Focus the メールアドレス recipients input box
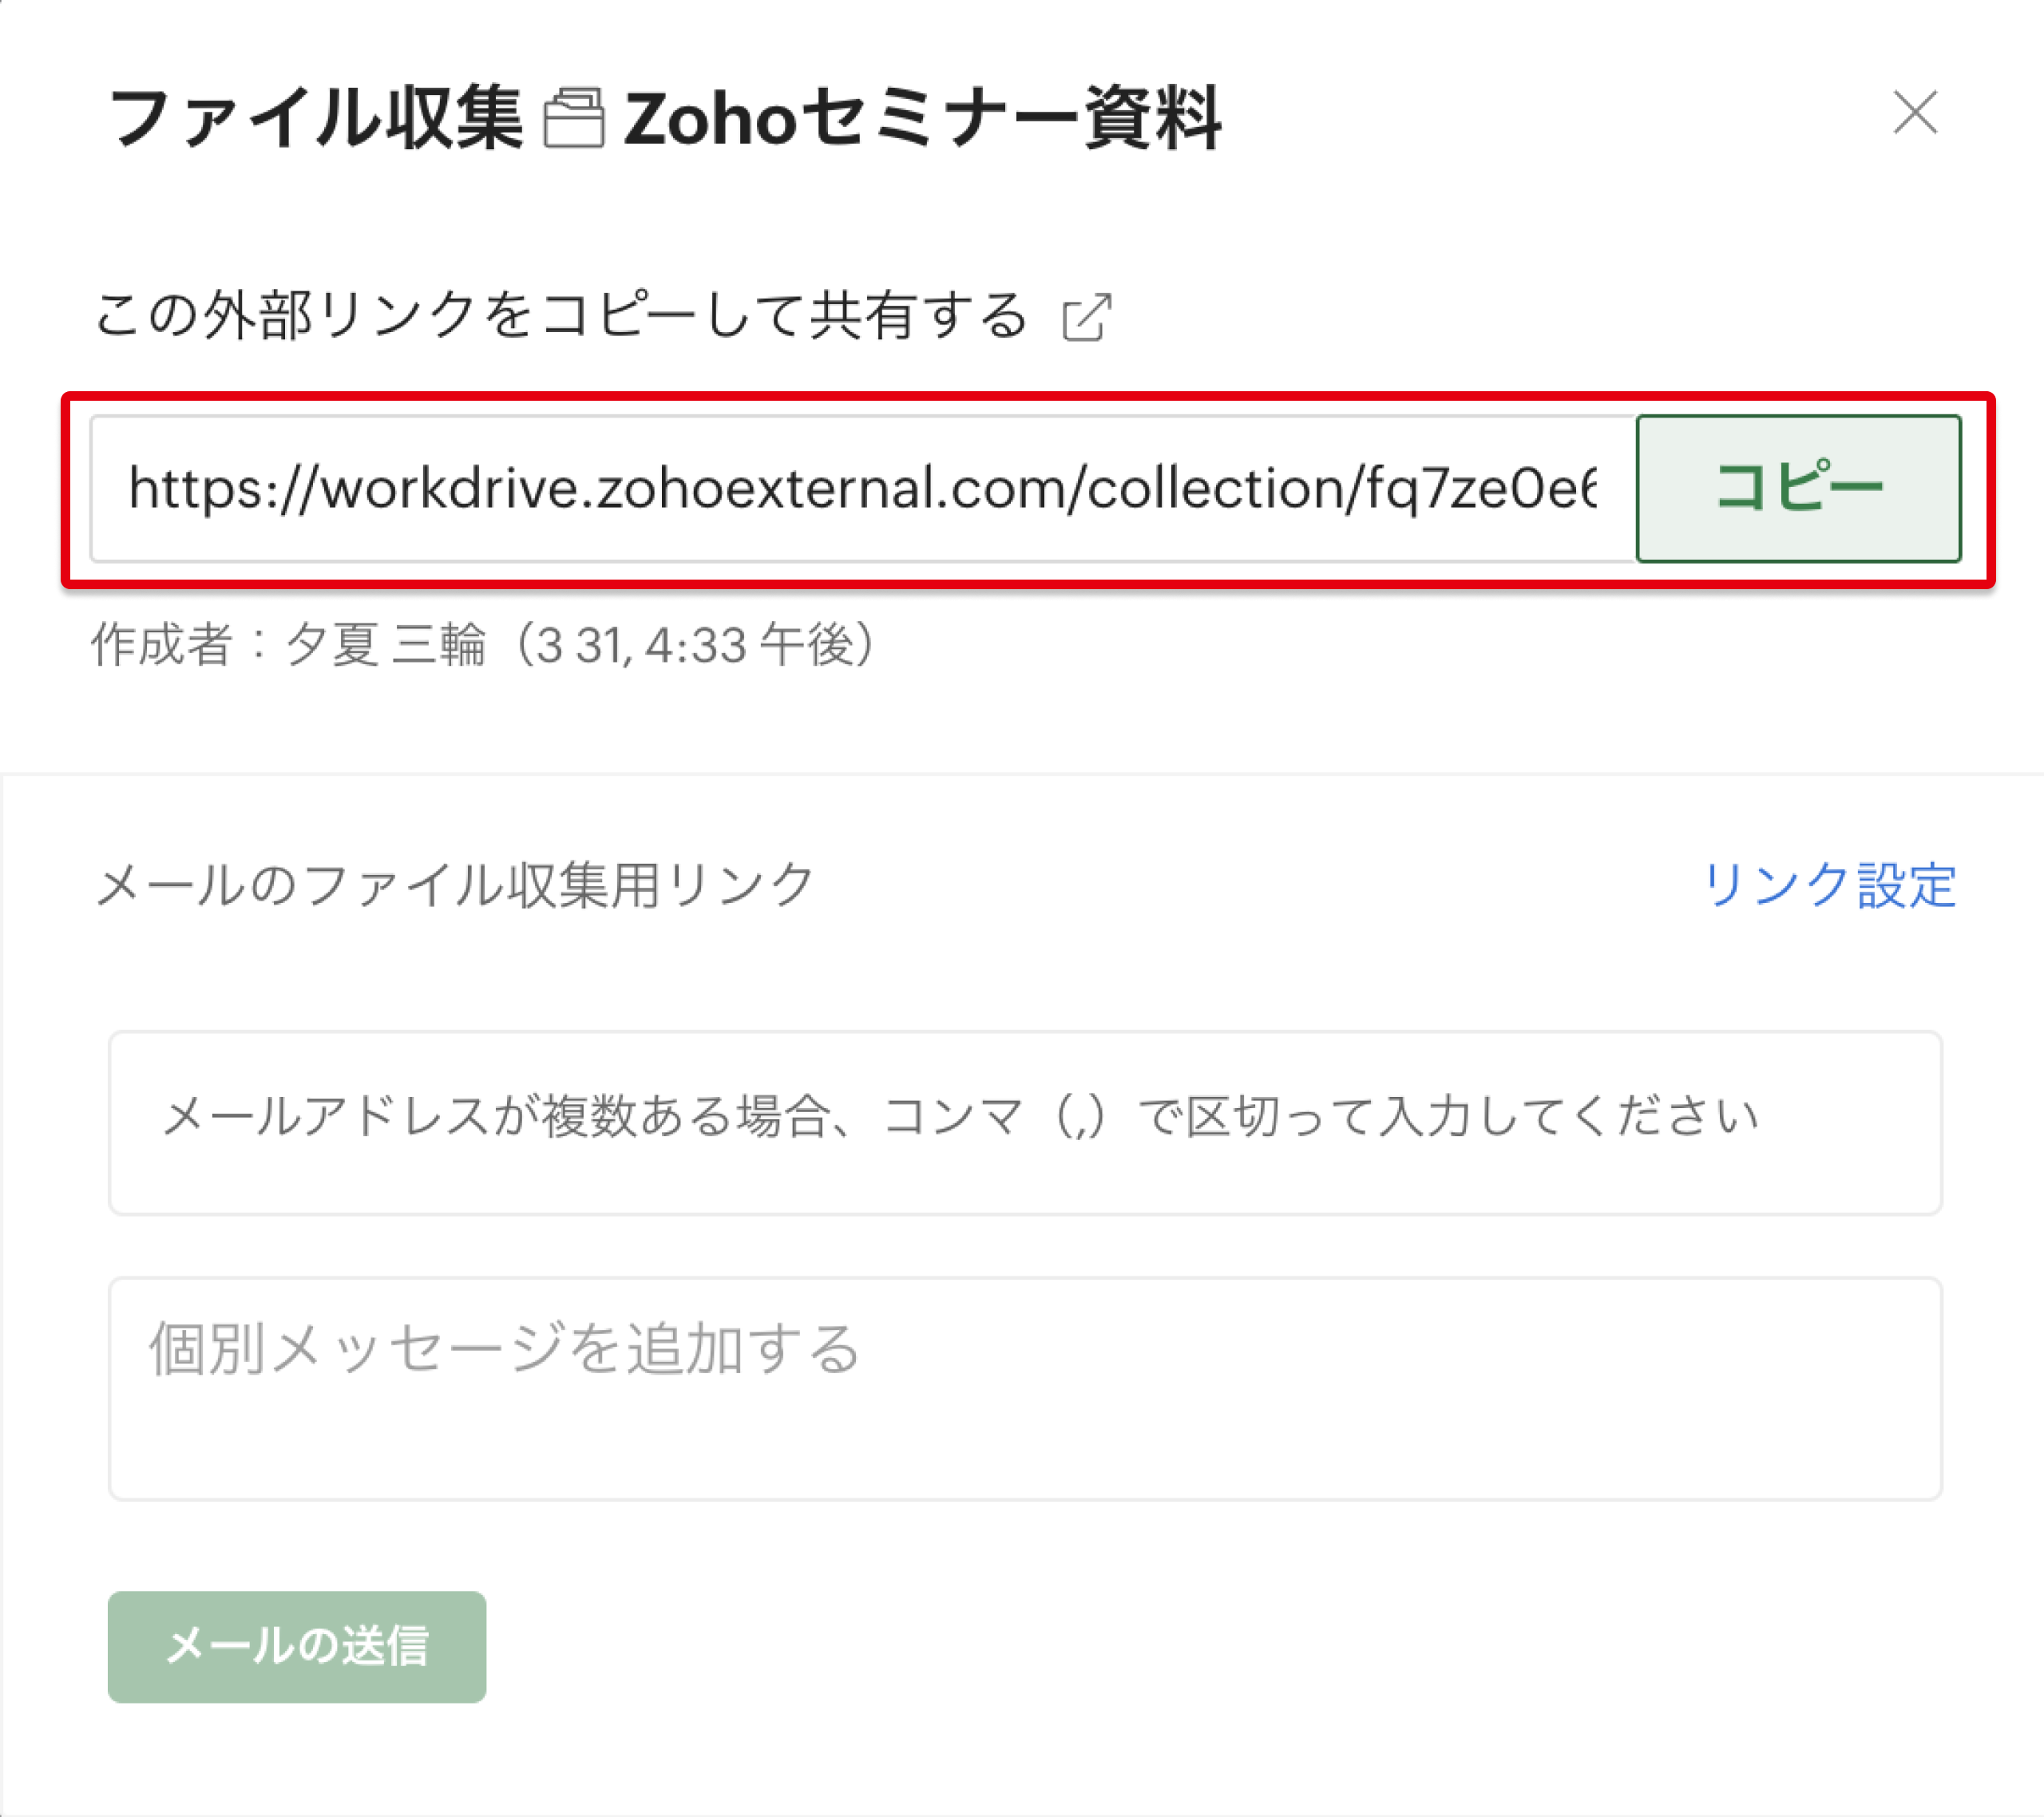This screenshot has height=1817, width=2044. (x=1024, y=1122)
